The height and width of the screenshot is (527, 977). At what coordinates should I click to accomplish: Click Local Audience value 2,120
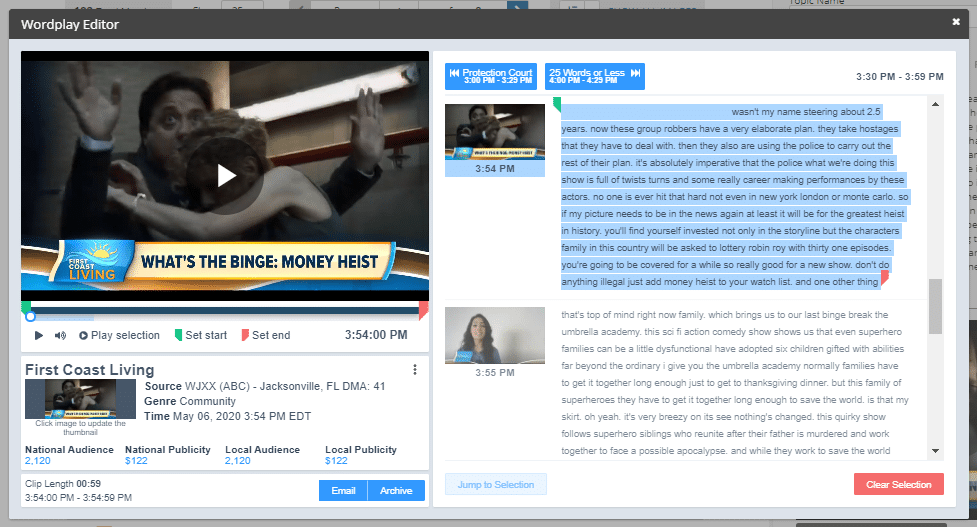coord(237,461)
